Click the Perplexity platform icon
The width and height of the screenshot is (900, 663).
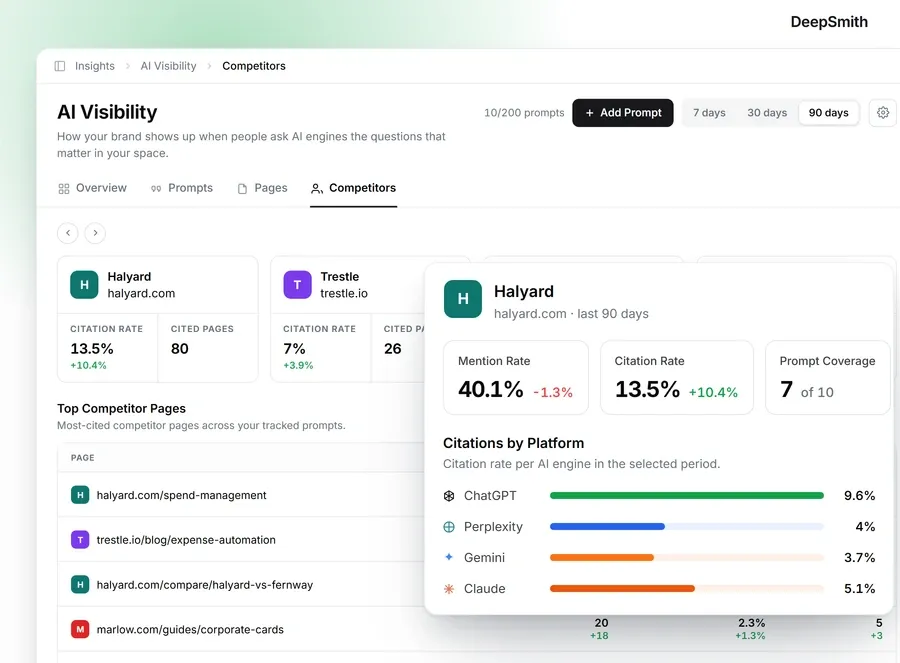tap(449, 526)
